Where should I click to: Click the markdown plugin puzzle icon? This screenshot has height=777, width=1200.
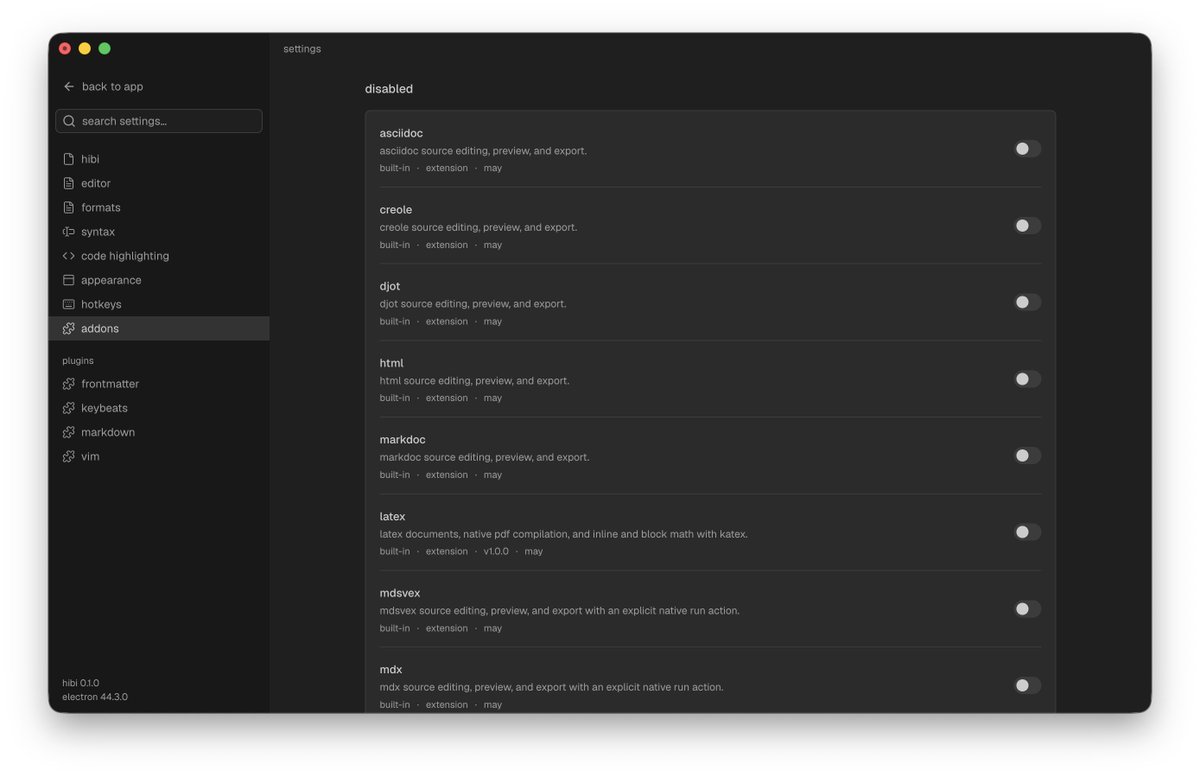point(69,432)
